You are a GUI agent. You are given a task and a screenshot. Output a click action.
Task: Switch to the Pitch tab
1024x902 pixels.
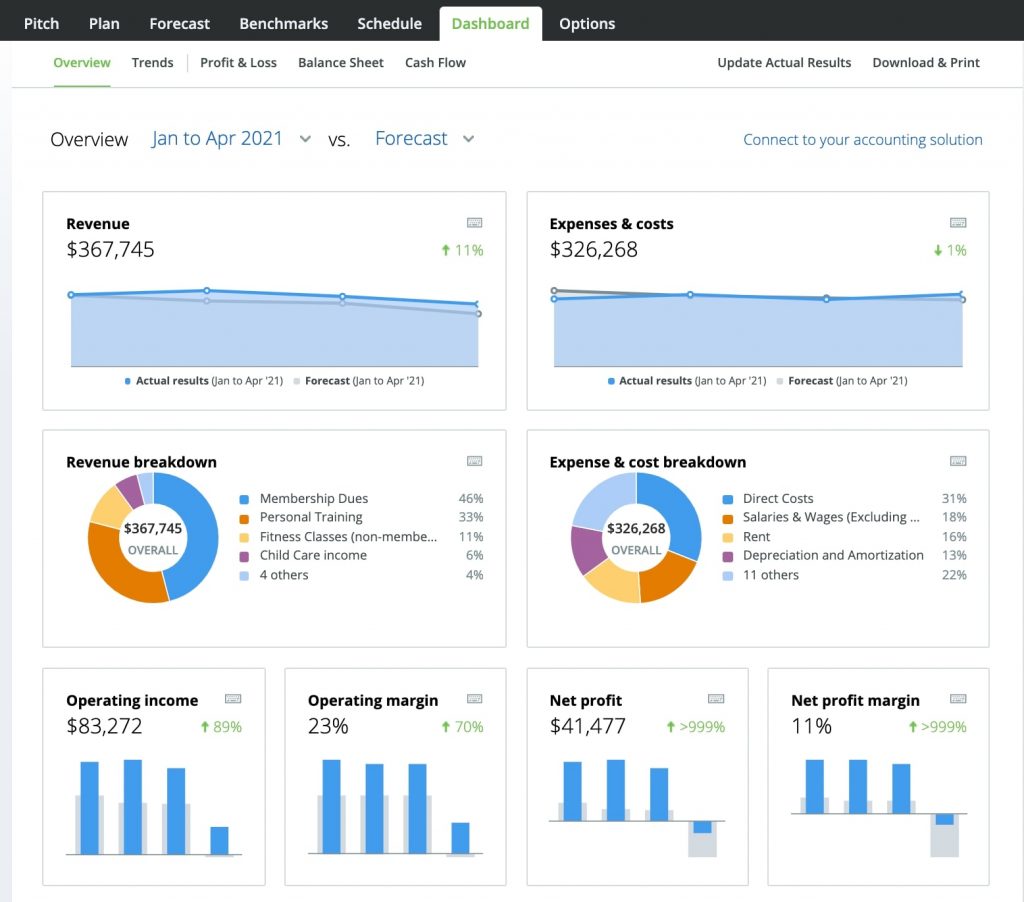pyautogui.click(x=41, y=24)
